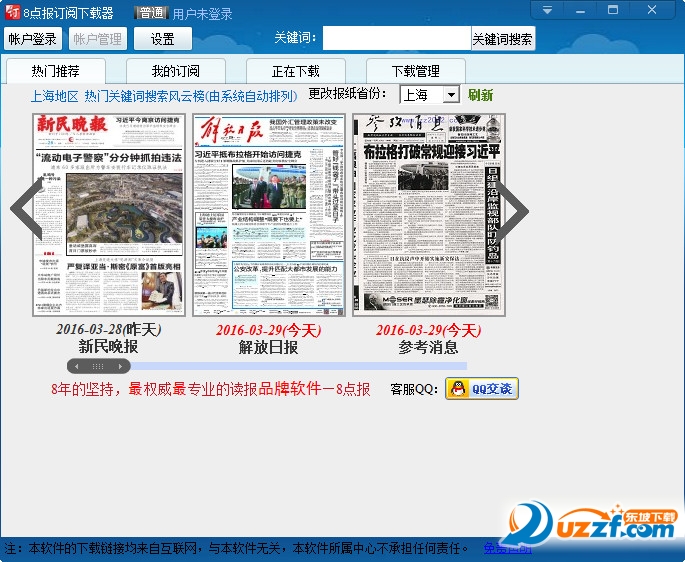Image resolution: width=685 pixels, height=562 pixels.
Task: Switch to the 热门推荐 tab
Action: [x=55, y=71]
